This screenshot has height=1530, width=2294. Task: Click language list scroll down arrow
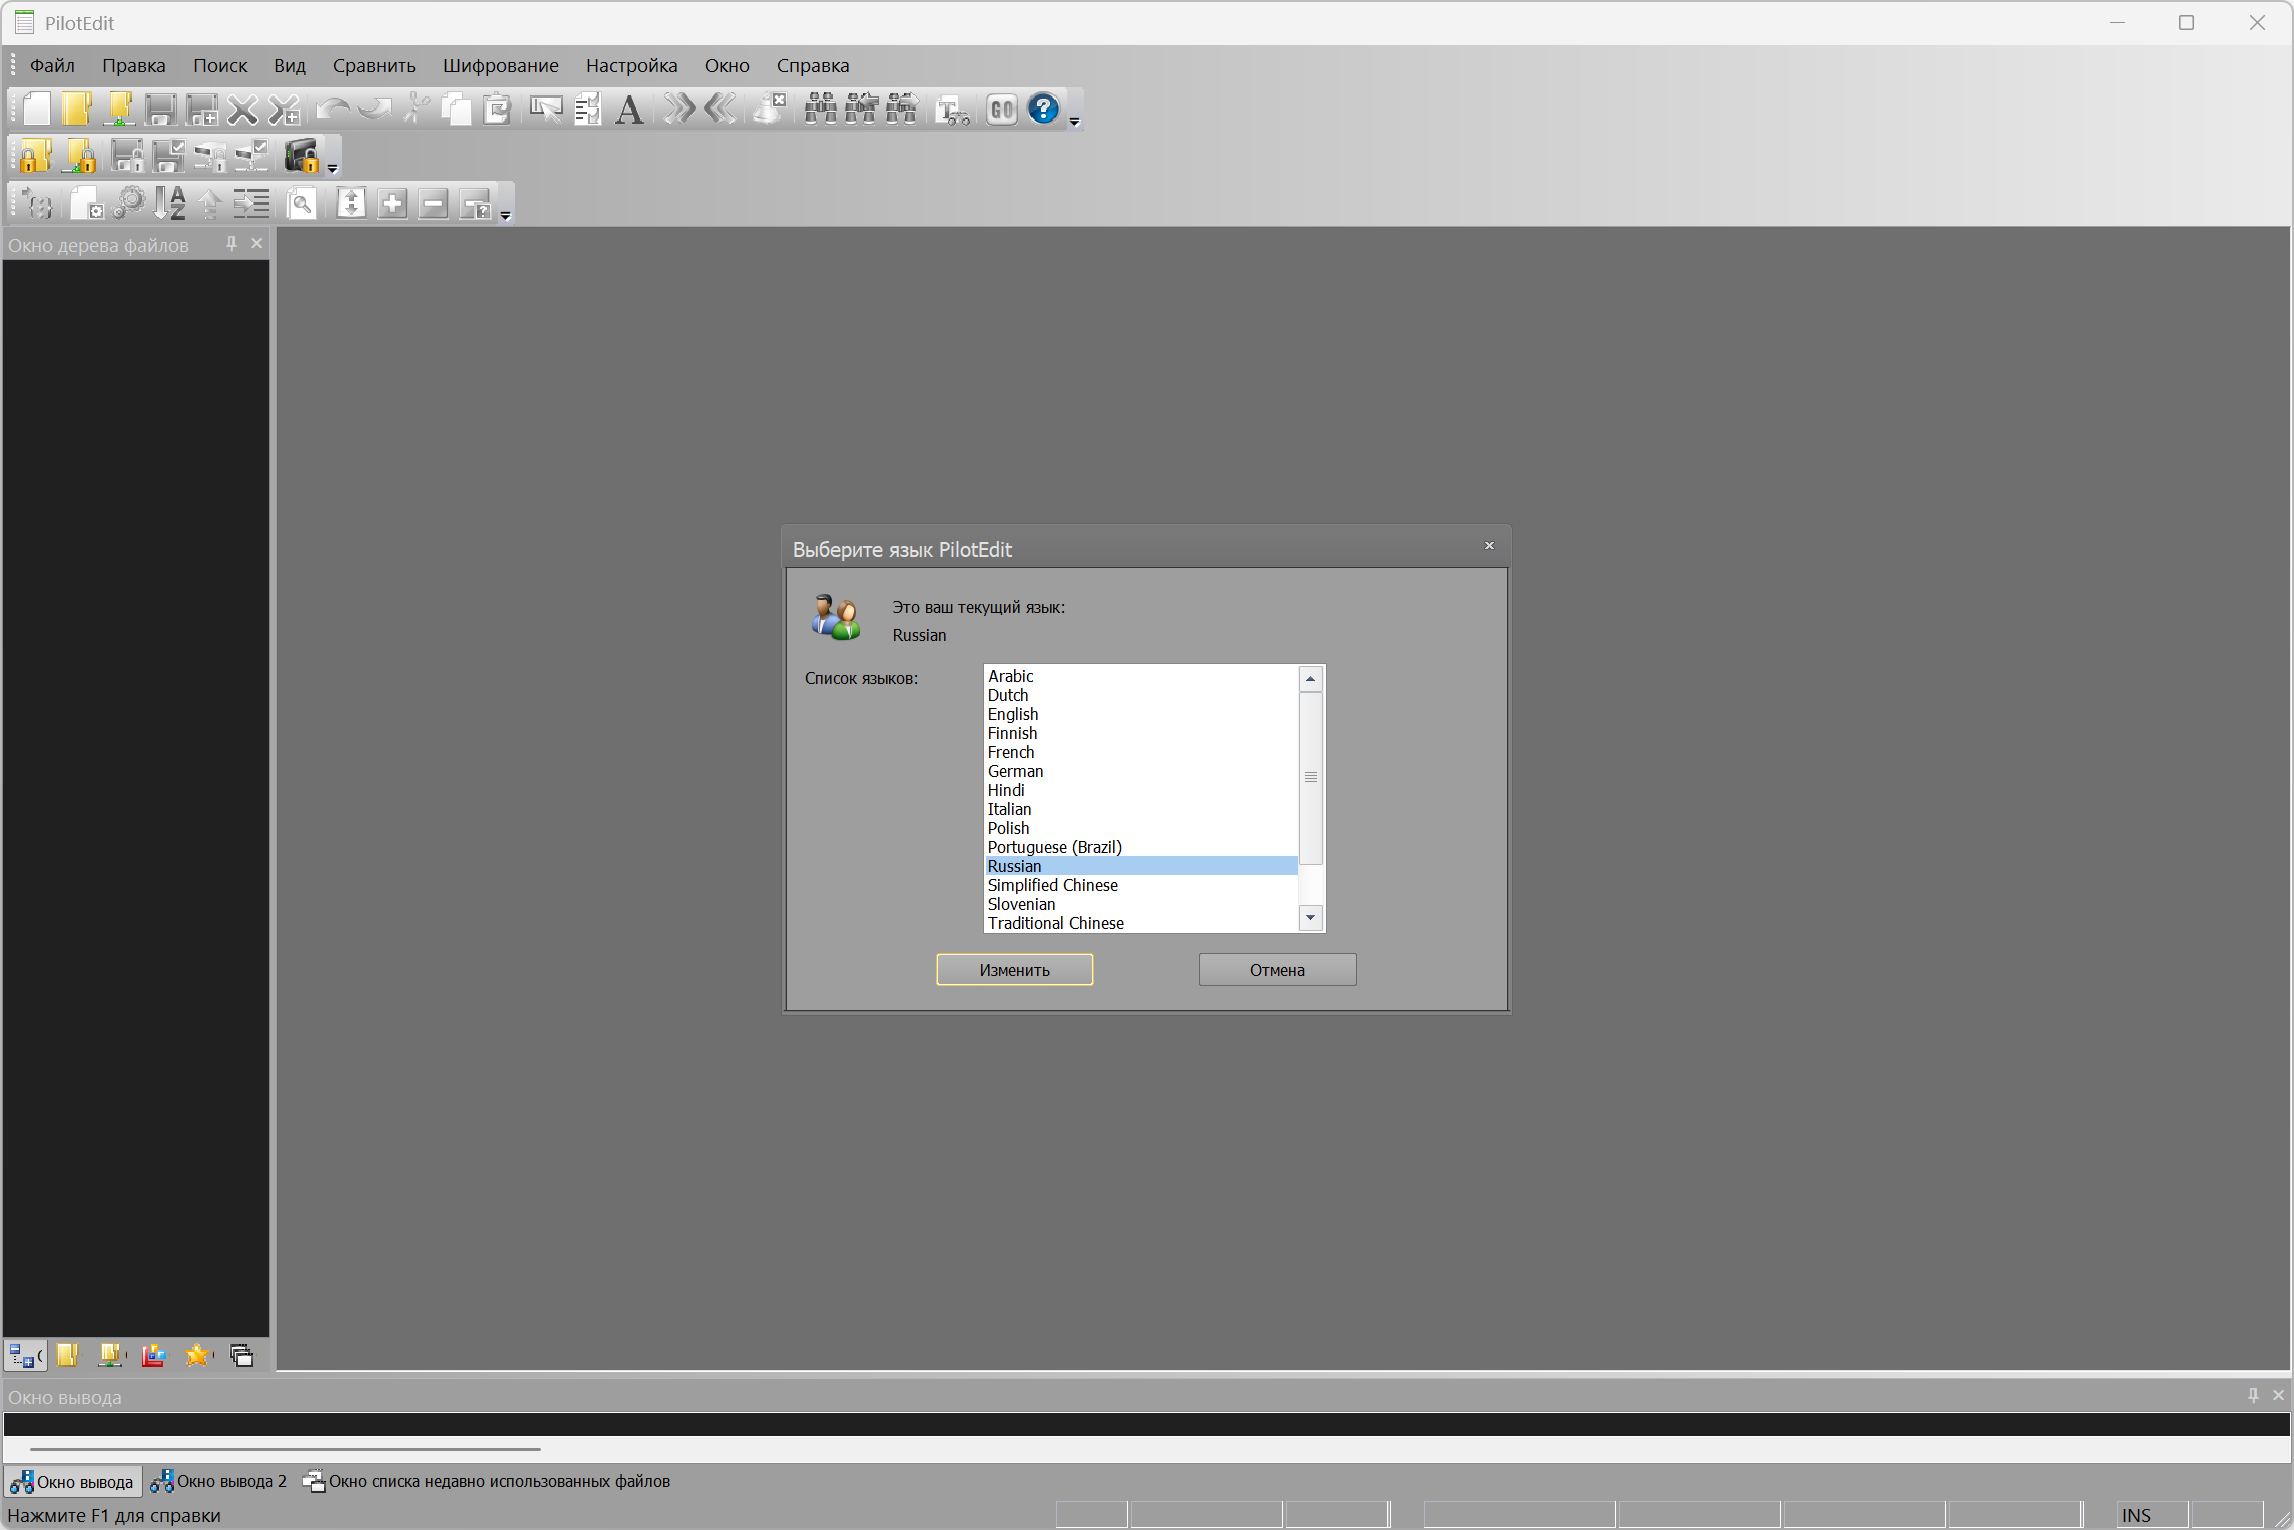coord(1310,918)
